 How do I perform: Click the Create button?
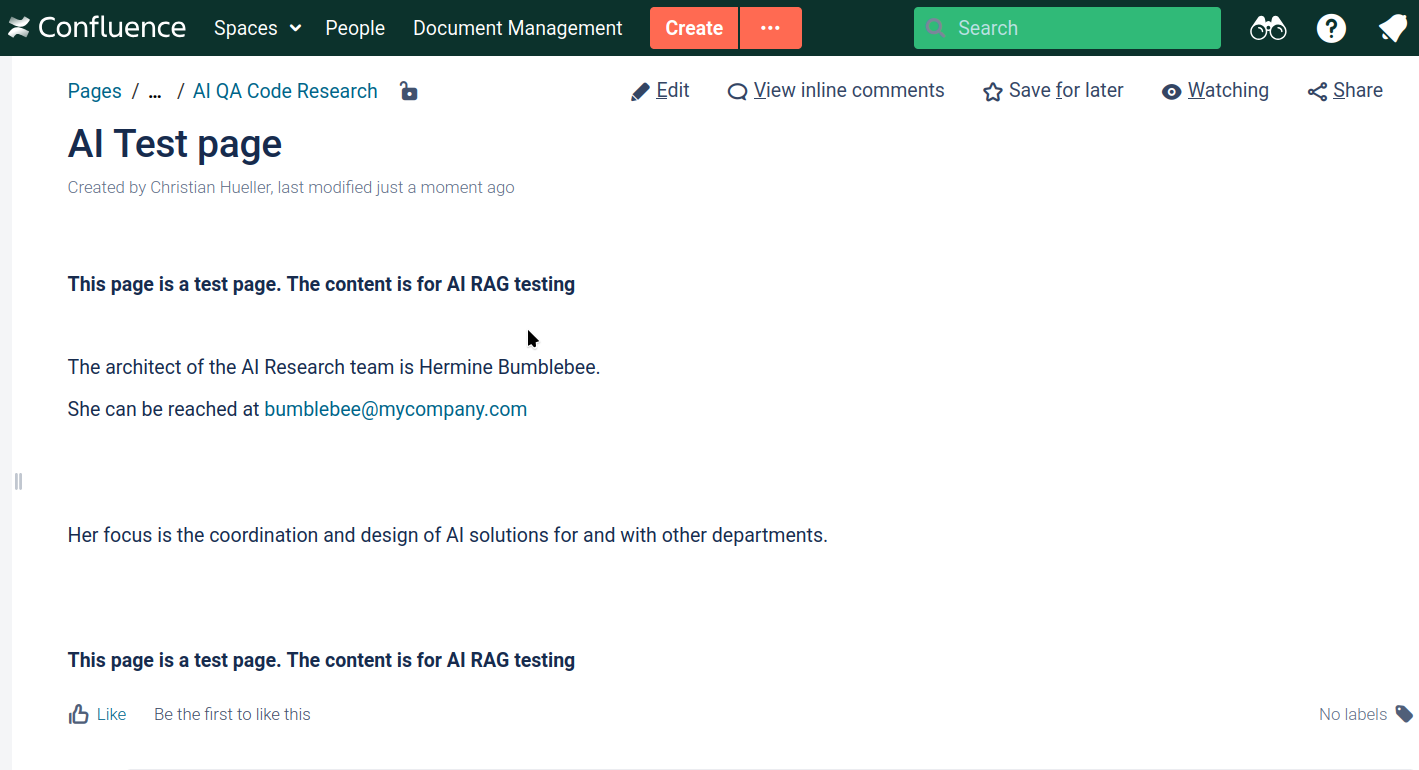pyautogui.click(x=694, y=28)
